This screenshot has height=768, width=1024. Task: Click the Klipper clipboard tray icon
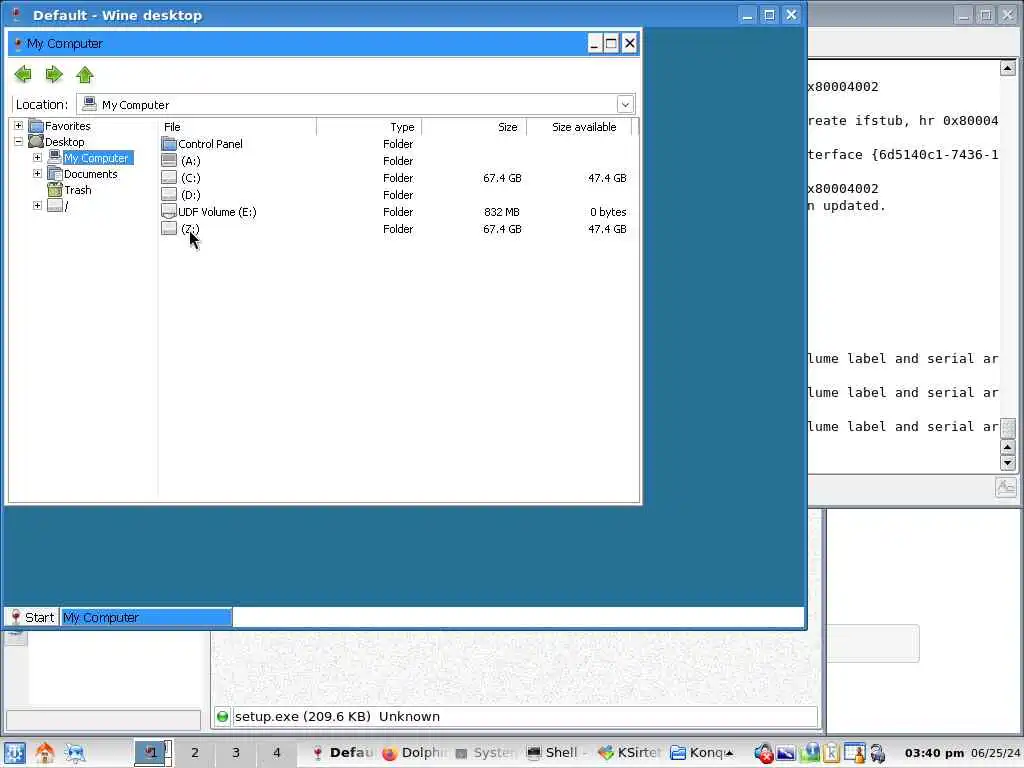832,753
